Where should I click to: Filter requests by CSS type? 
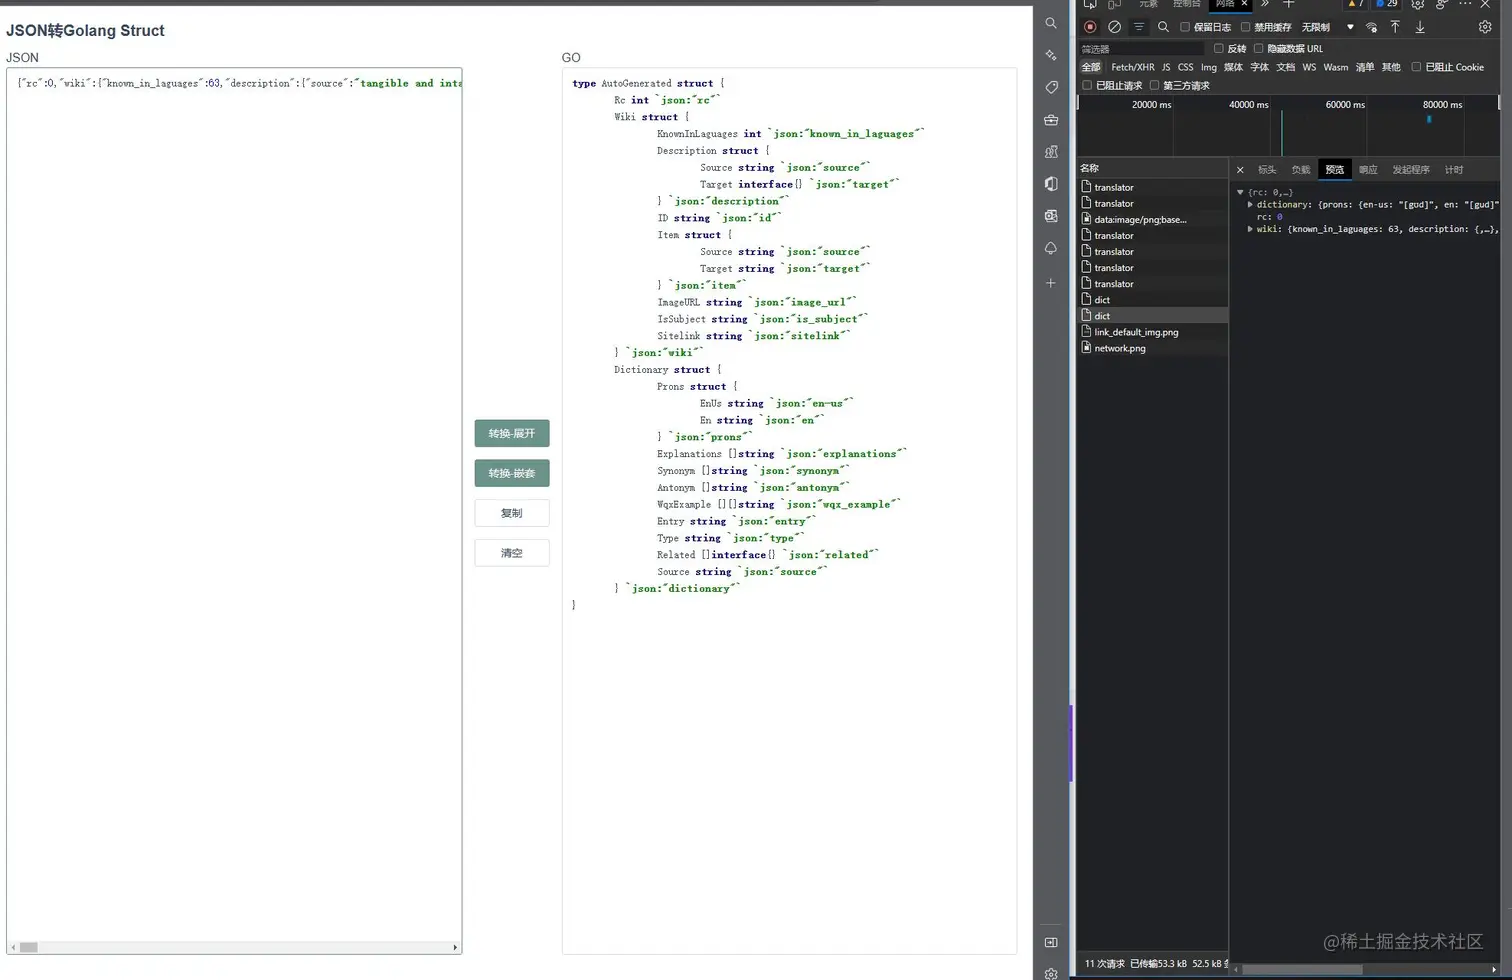(x=1186, y=67)
